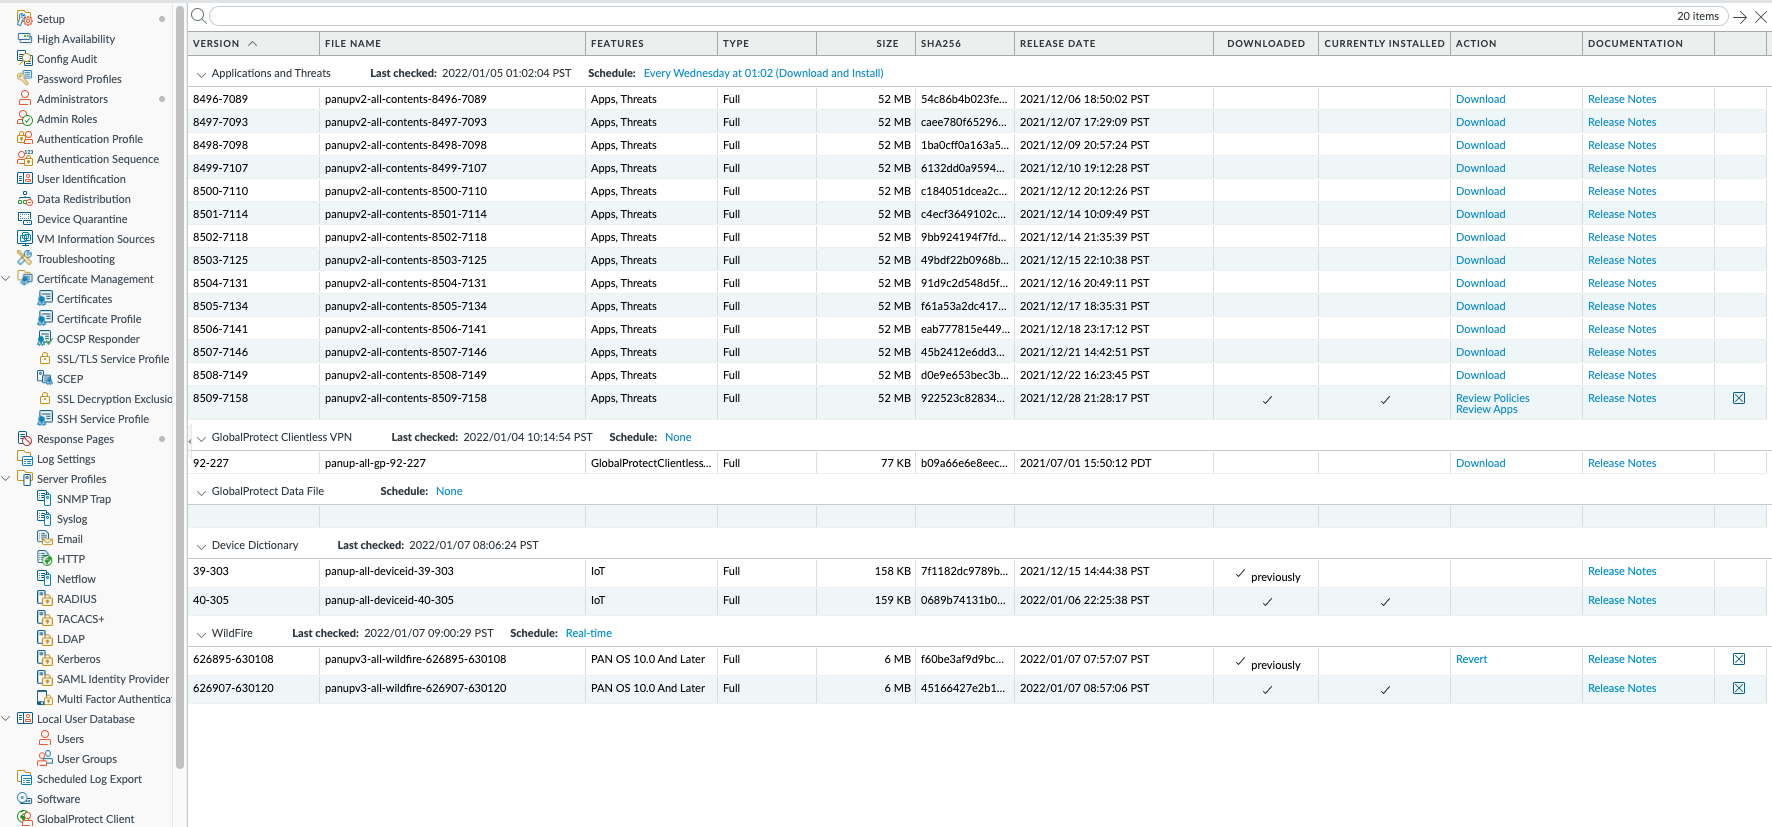
Task: Click the clear search X icon
Action: (x=1760, y=17)
